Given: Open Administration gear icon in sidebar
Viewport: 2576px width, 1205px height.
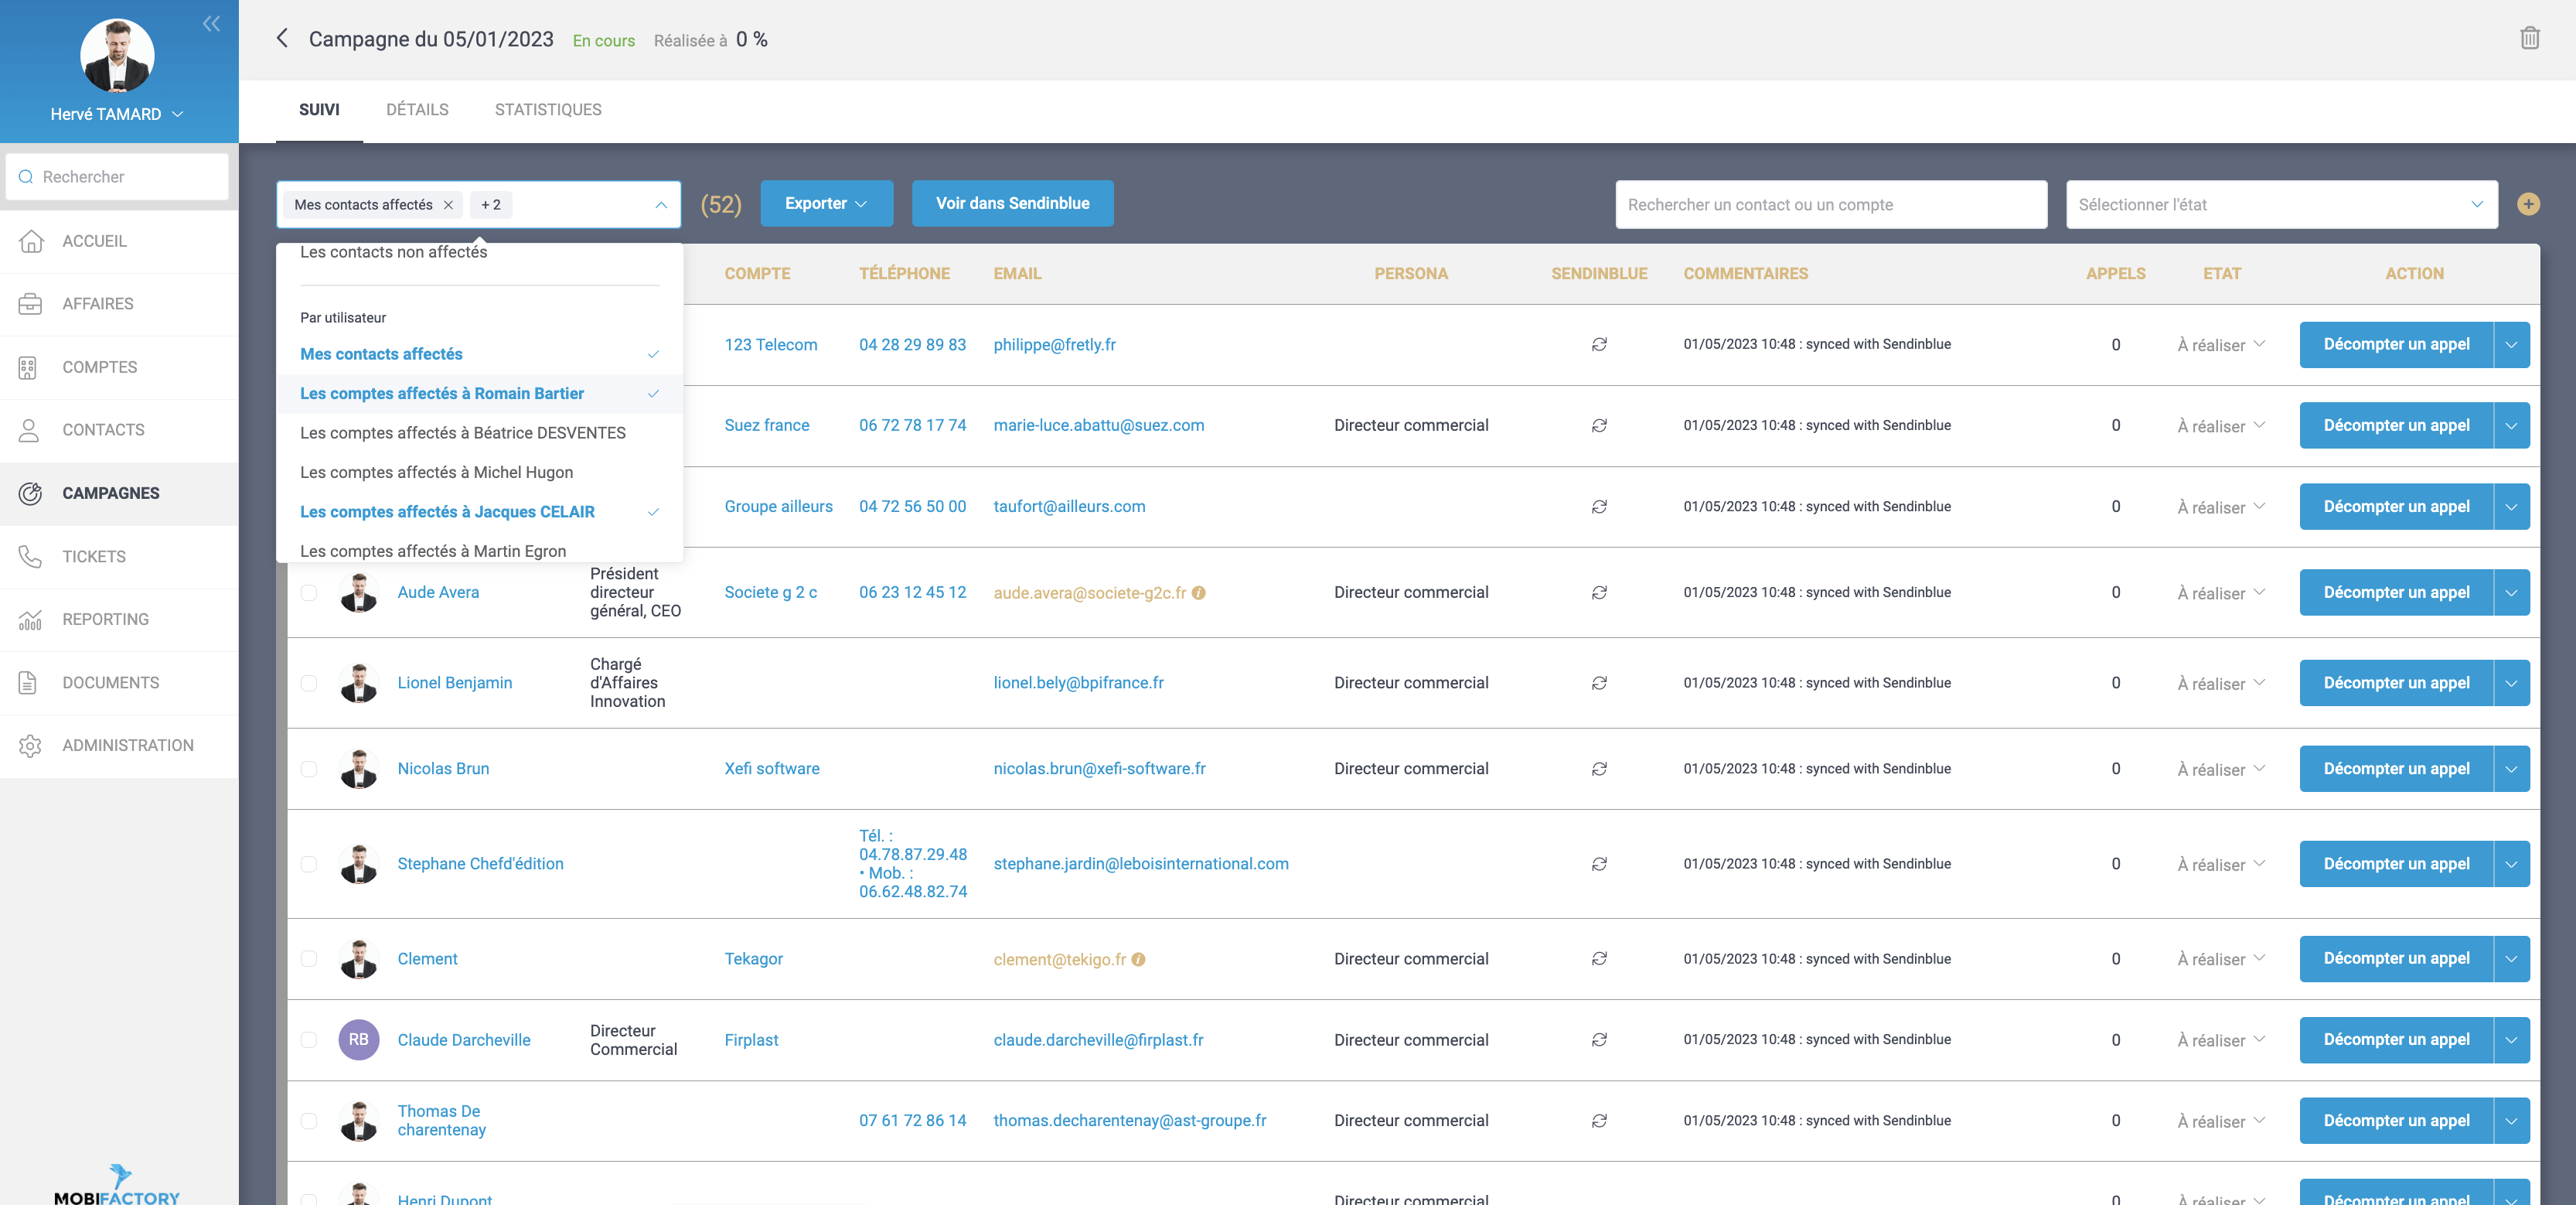Looking at the screenshot, I should pos(30,745).
